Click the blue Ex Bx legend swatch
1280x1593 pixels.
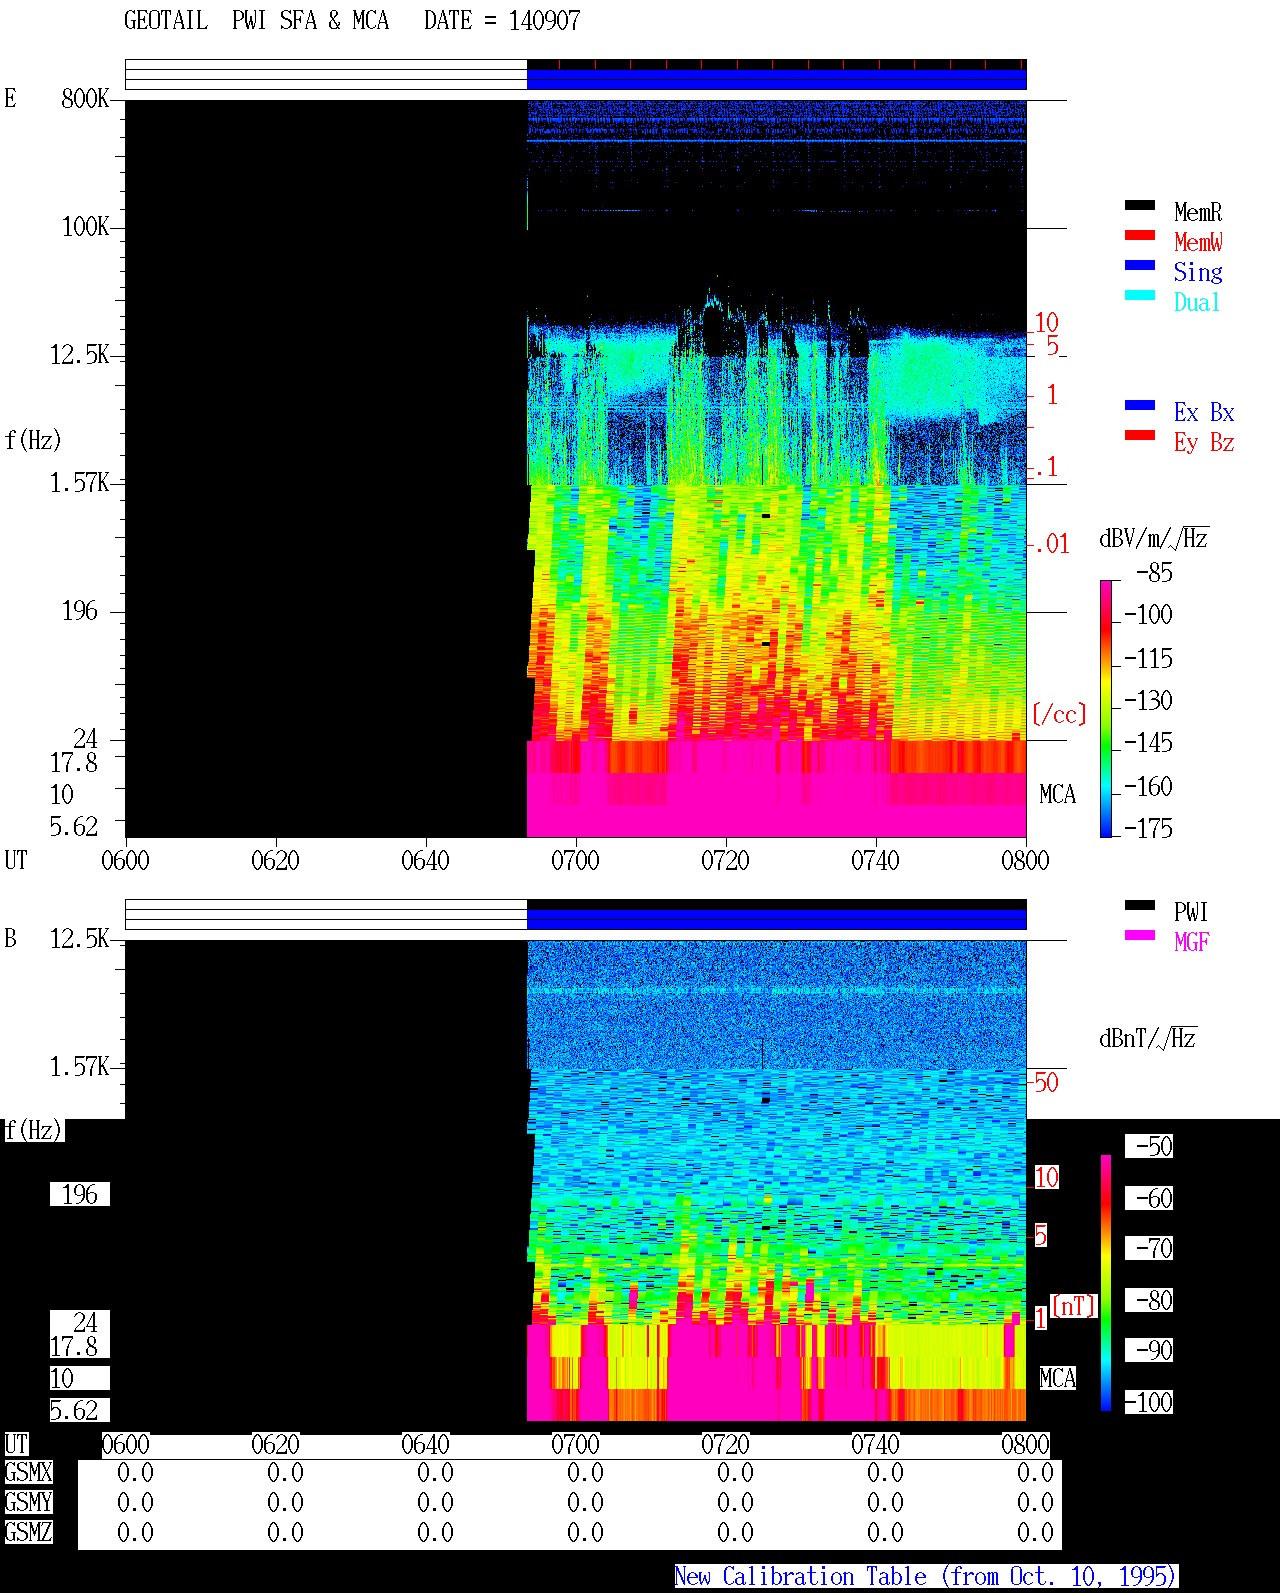click(x=1140, y=406)
